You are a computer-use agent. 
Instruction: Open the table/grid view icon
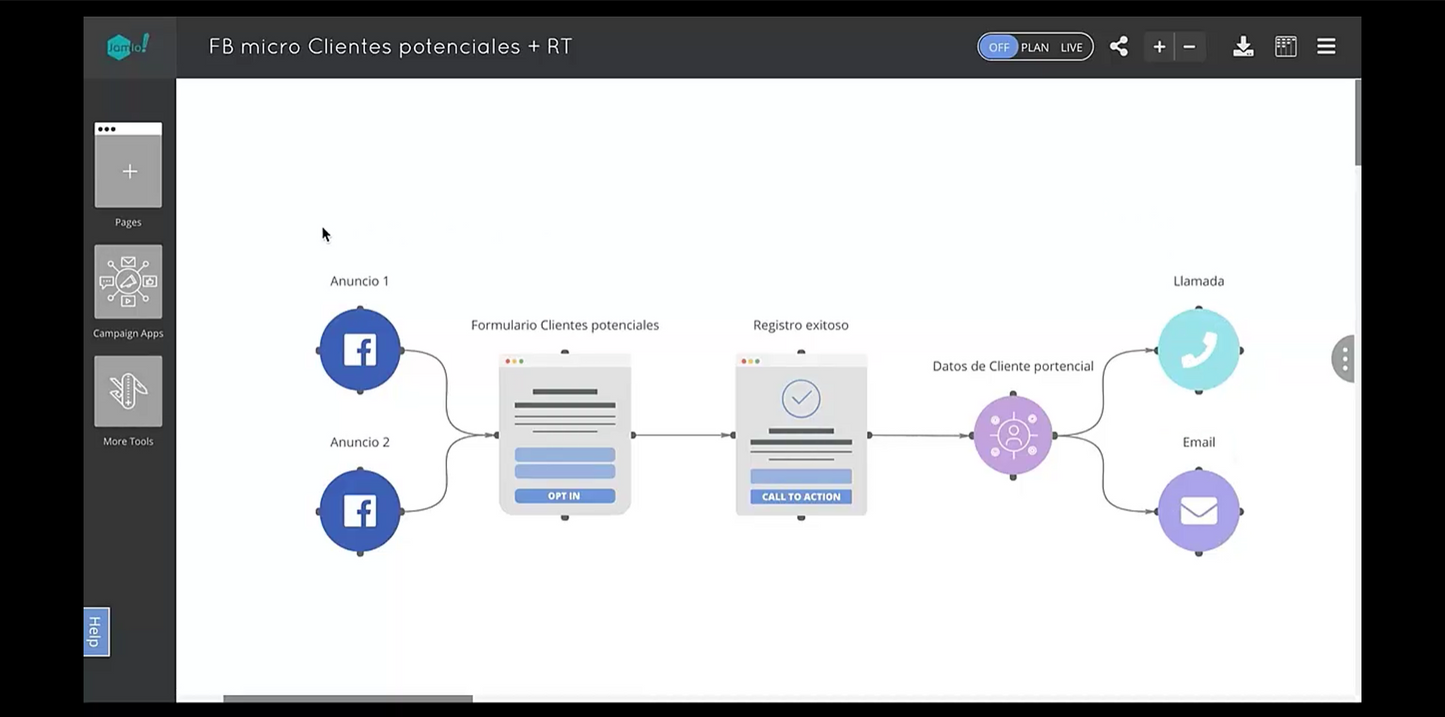coord(1285,46)
